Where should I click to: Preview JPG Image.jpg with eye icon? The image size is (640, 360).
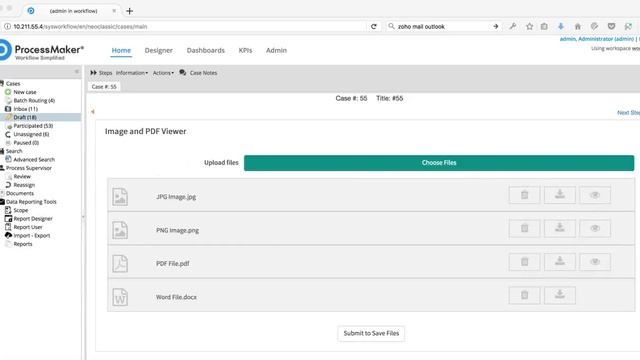(595, 195)
